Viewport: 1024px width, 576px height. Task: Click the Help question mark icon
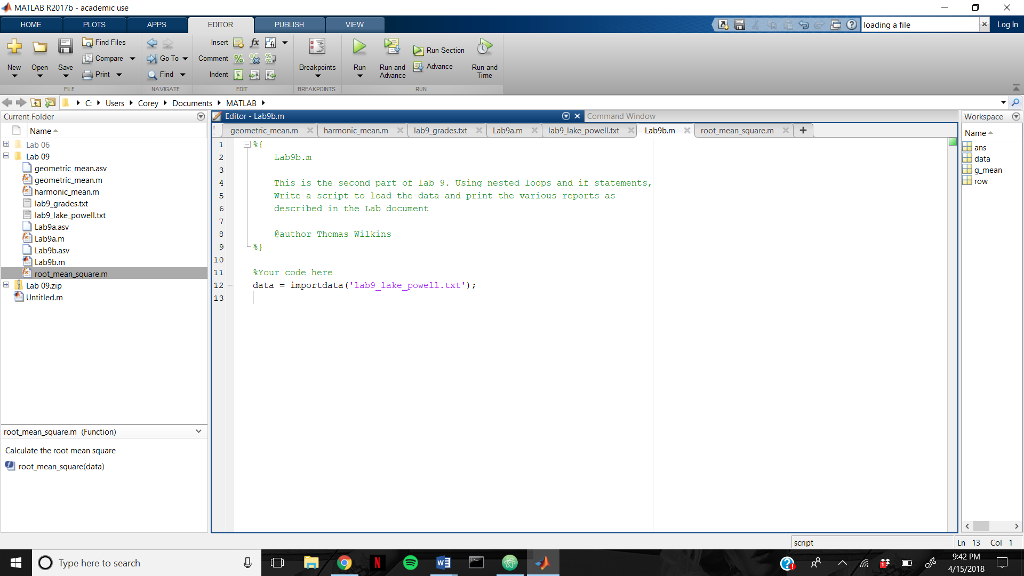point(852,25)
